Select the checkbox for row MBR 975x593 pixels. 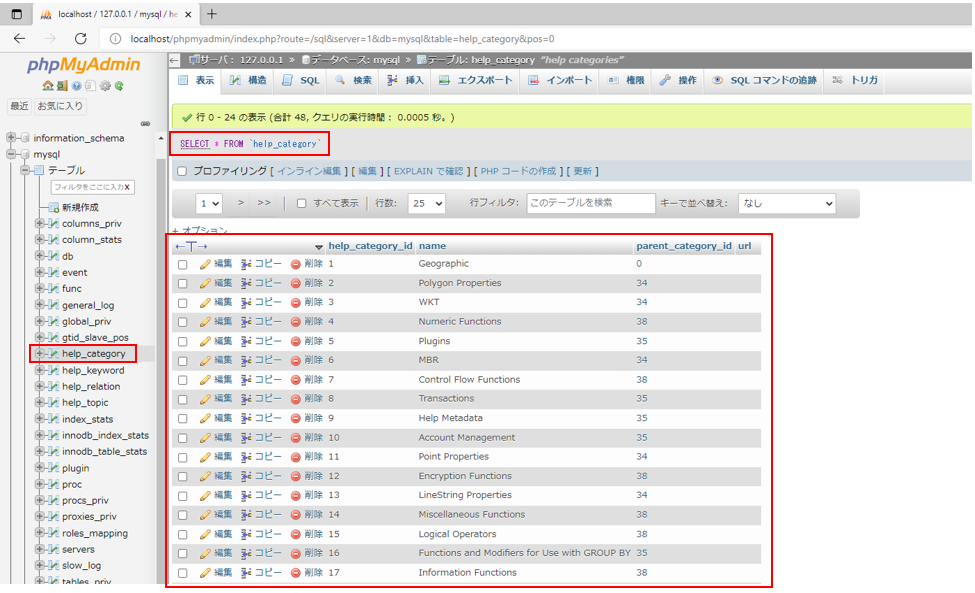182,361
